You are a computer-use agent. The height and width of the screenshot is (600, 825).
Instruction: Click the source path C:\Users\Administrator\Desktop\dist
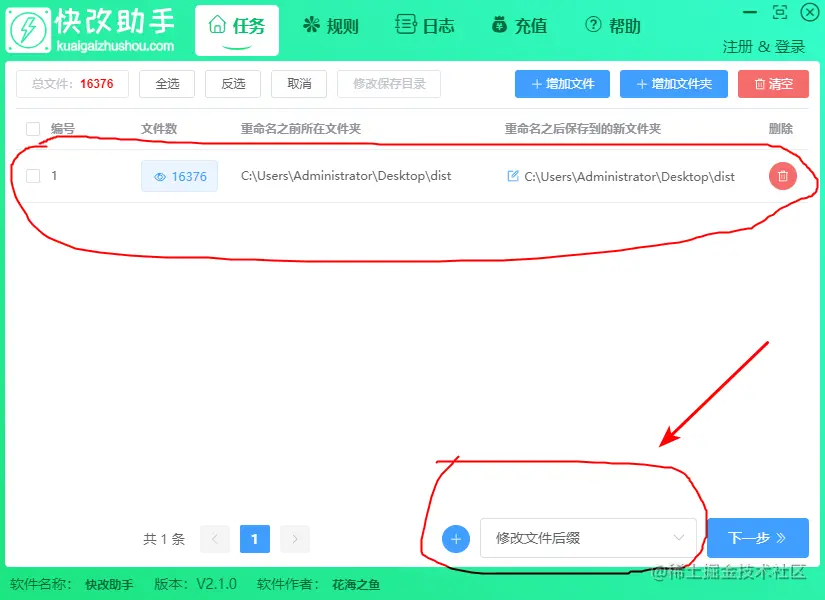click(346, 176)
